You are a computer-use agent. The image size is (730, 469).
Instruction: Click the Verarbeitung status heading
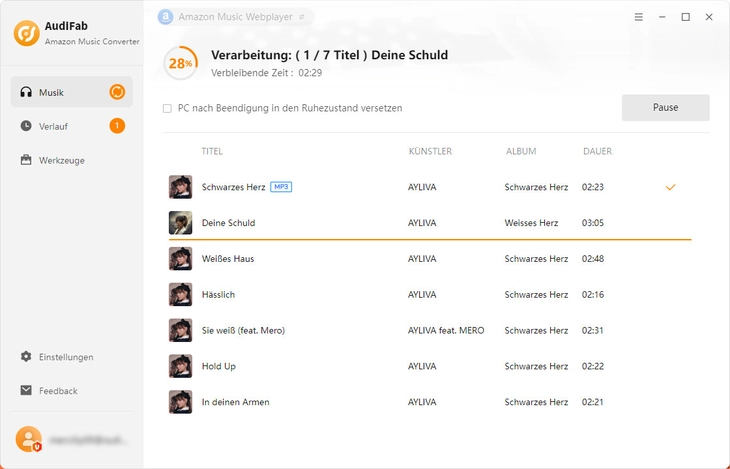[330, 55]
